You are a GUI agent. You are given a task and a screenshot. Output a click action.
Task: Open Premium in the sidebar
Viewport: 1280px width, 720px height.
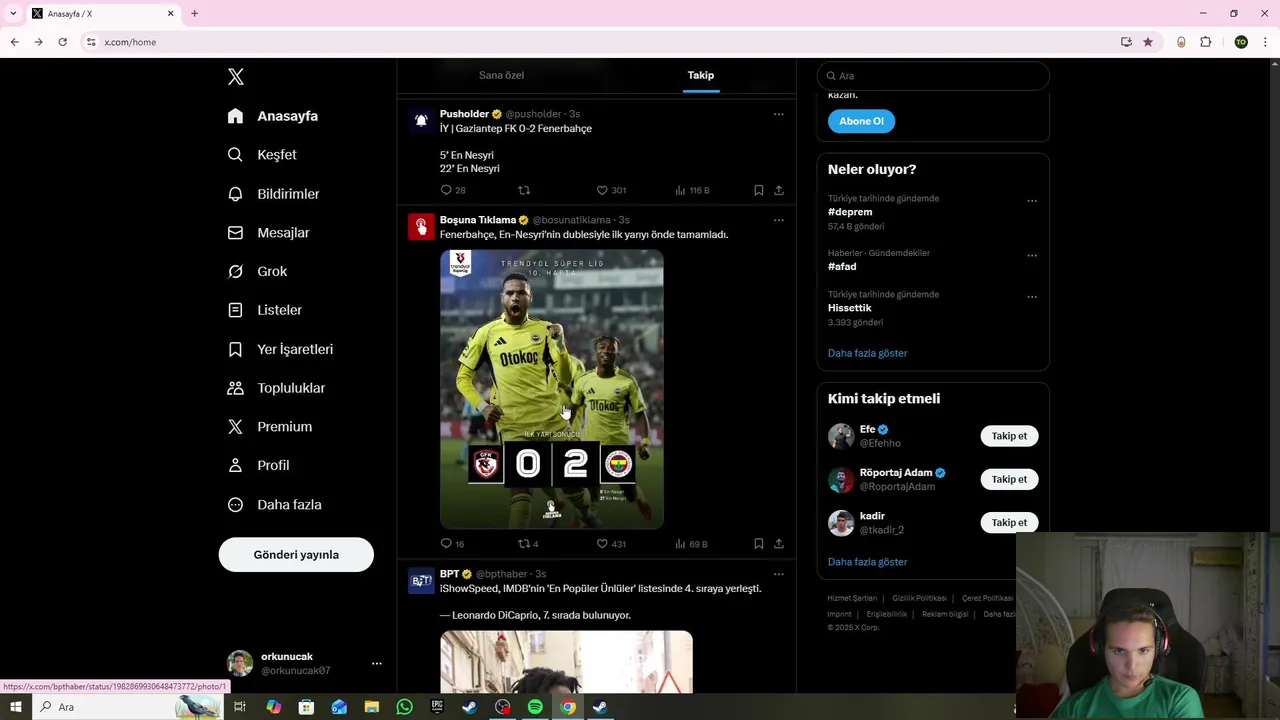click(270, 427)
